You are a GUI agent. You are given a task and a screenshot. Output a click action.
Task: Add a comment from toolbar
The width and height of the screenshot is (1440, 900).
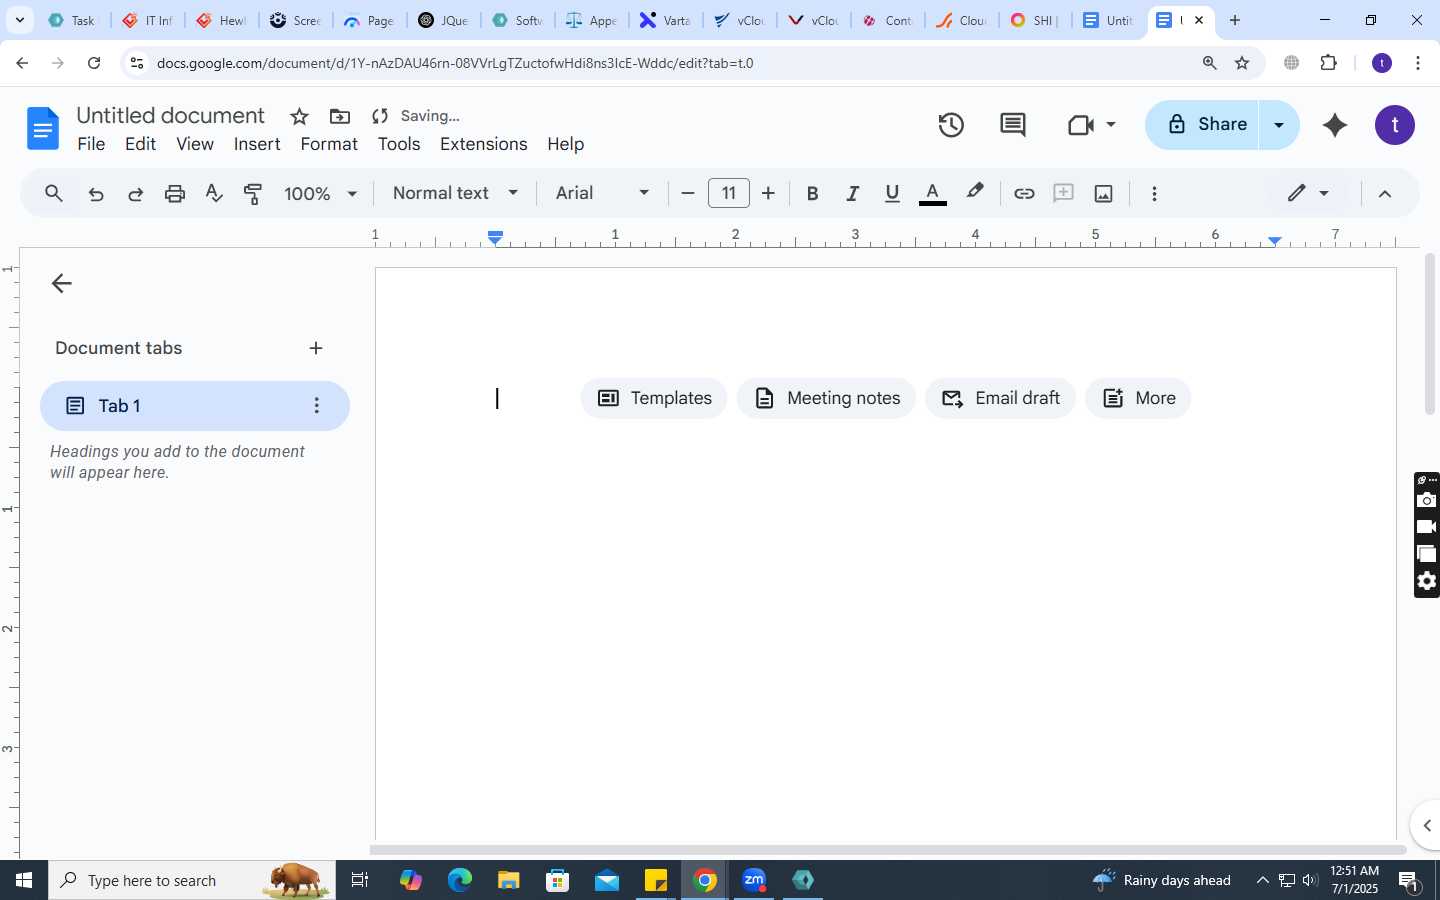coord(1063,194)
